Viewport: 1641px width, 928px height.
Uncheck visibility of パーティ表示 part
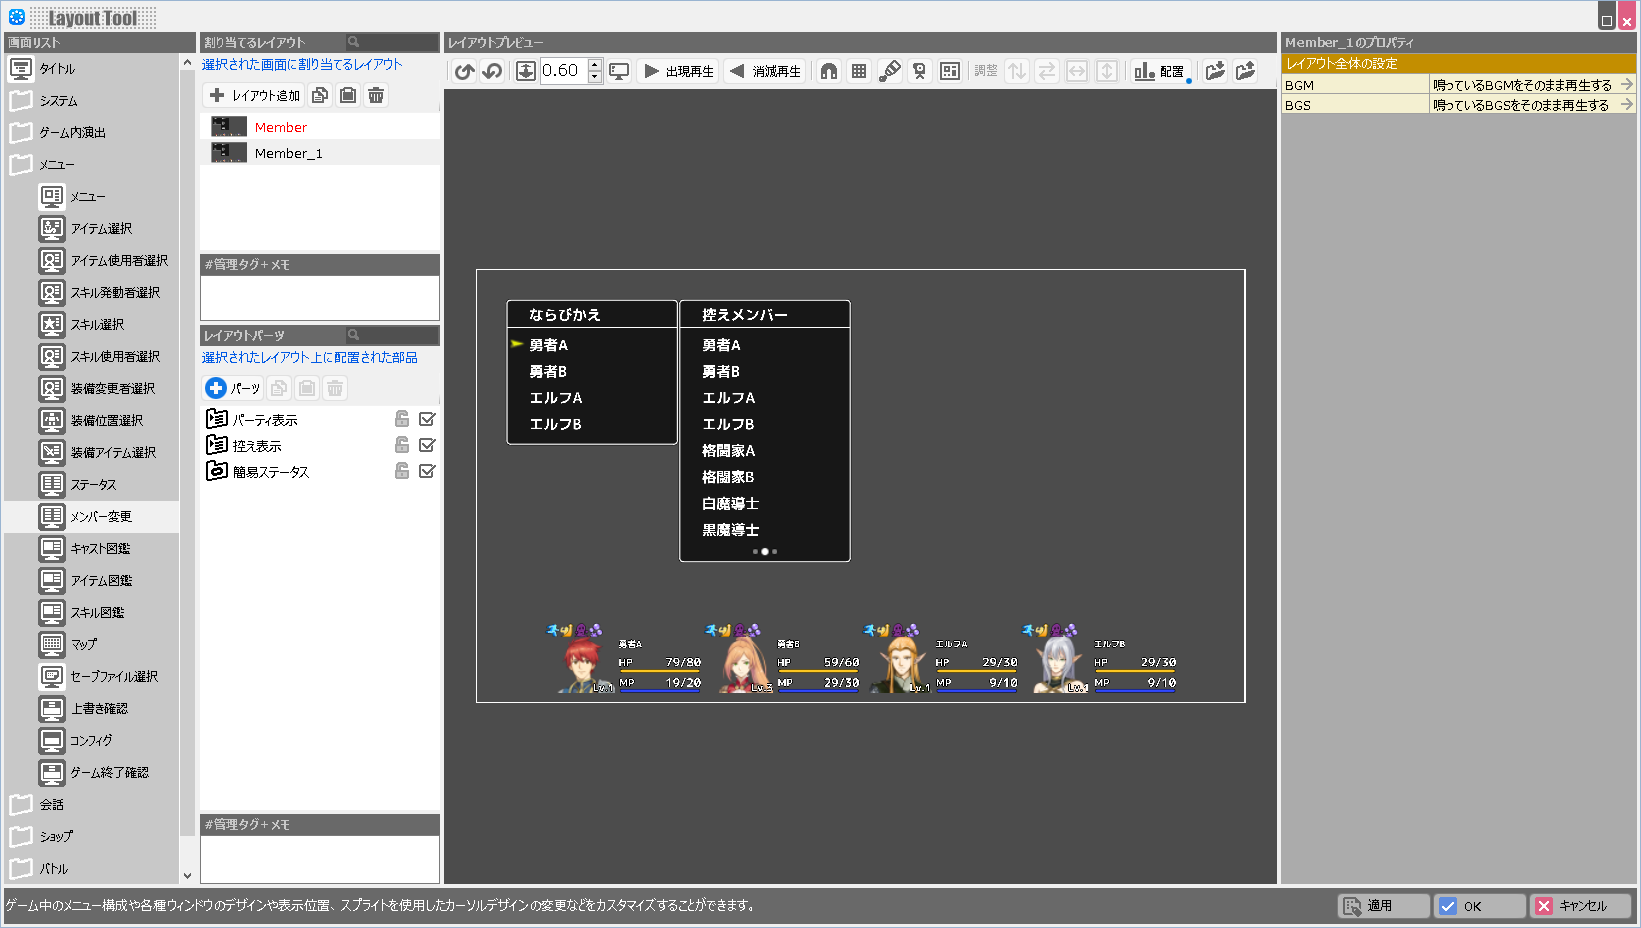point(427,419)
